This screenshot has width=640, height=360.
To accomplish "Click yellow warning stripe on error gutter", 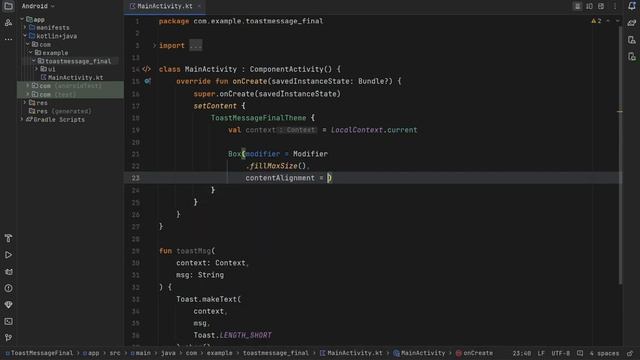I will click(620, 111).
